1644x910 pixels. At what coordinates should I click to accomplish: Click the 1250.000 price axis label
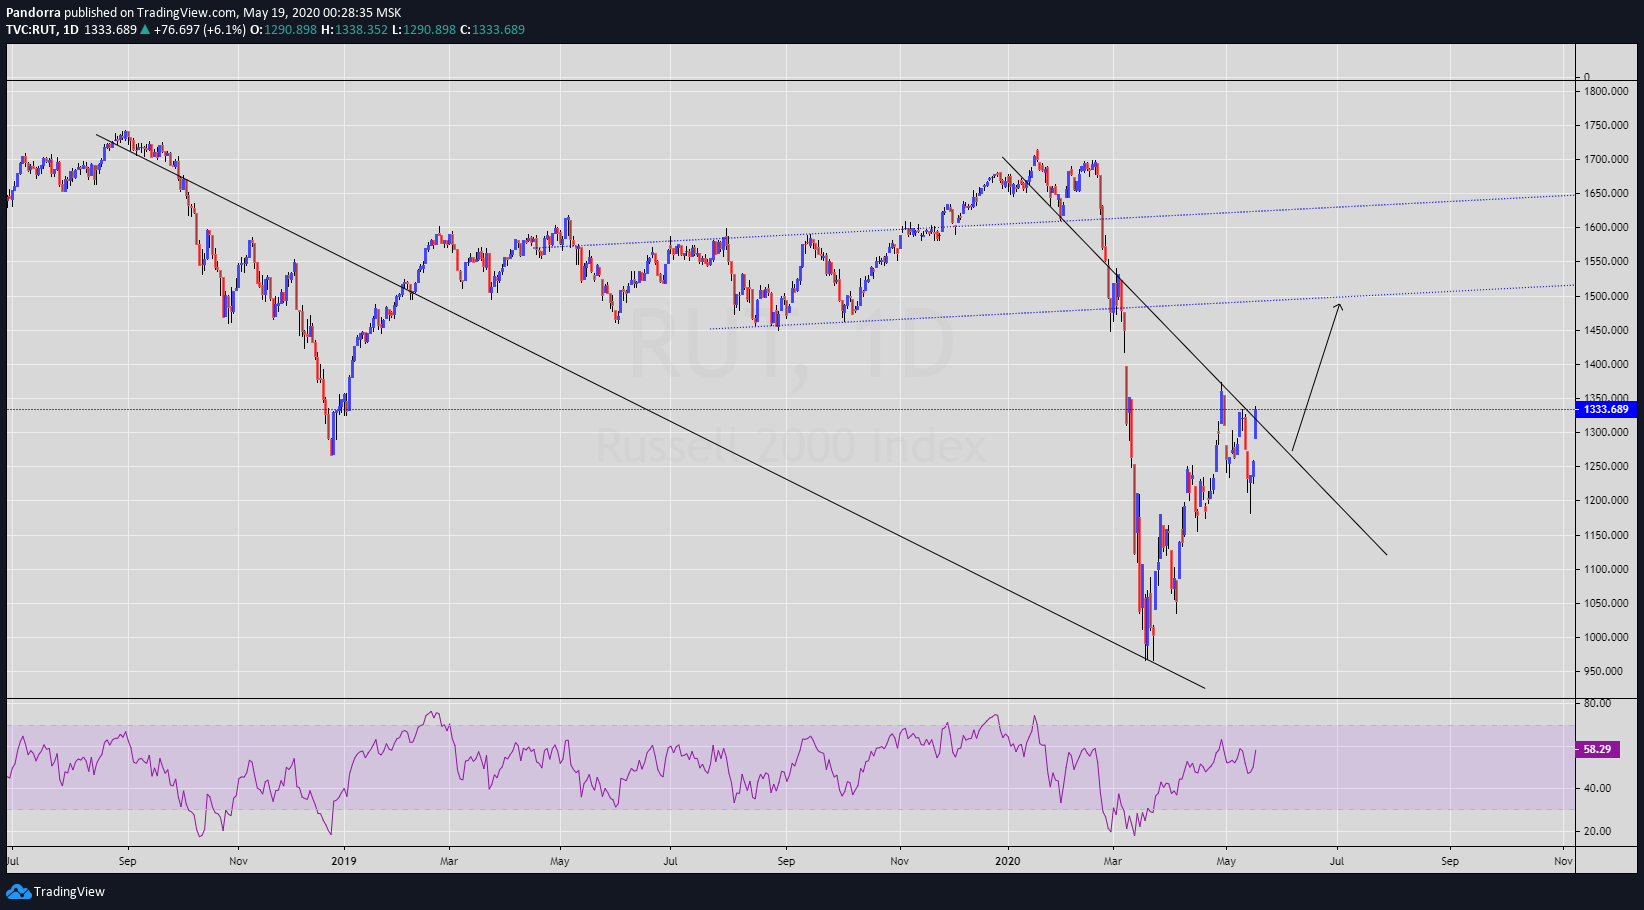click(x=1606, y=466)
